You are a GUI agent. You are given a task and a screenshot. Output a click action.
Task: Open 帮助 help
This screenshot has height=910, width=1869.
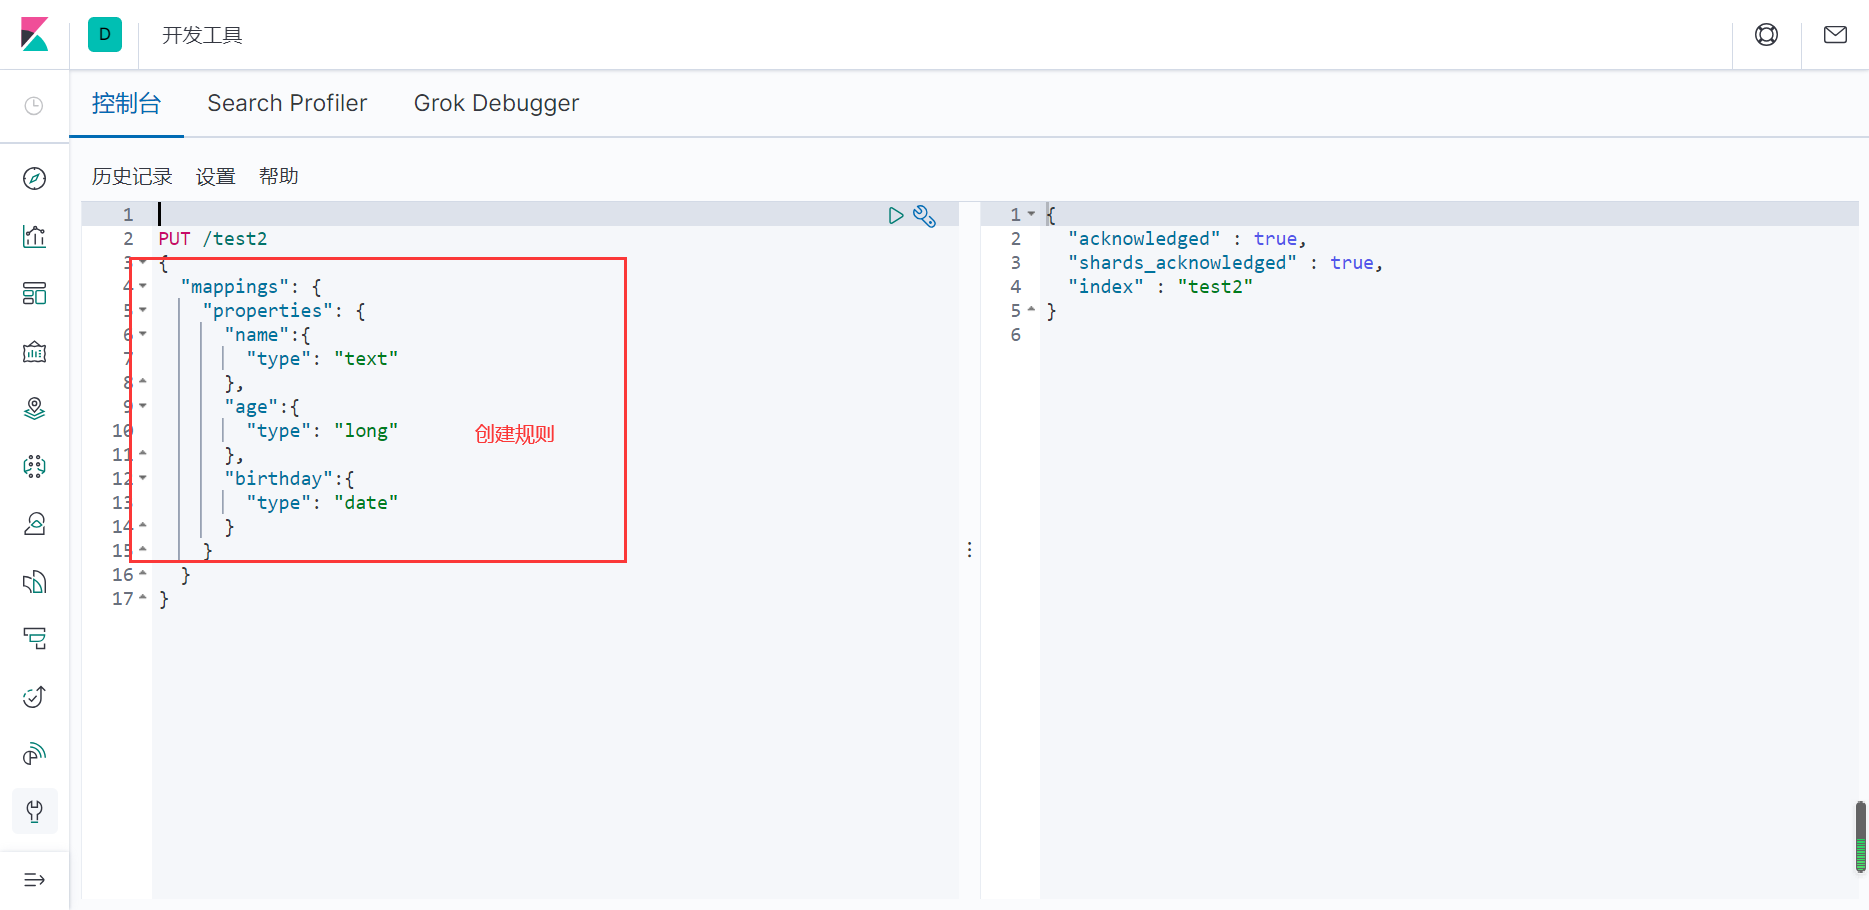point(278,176)
